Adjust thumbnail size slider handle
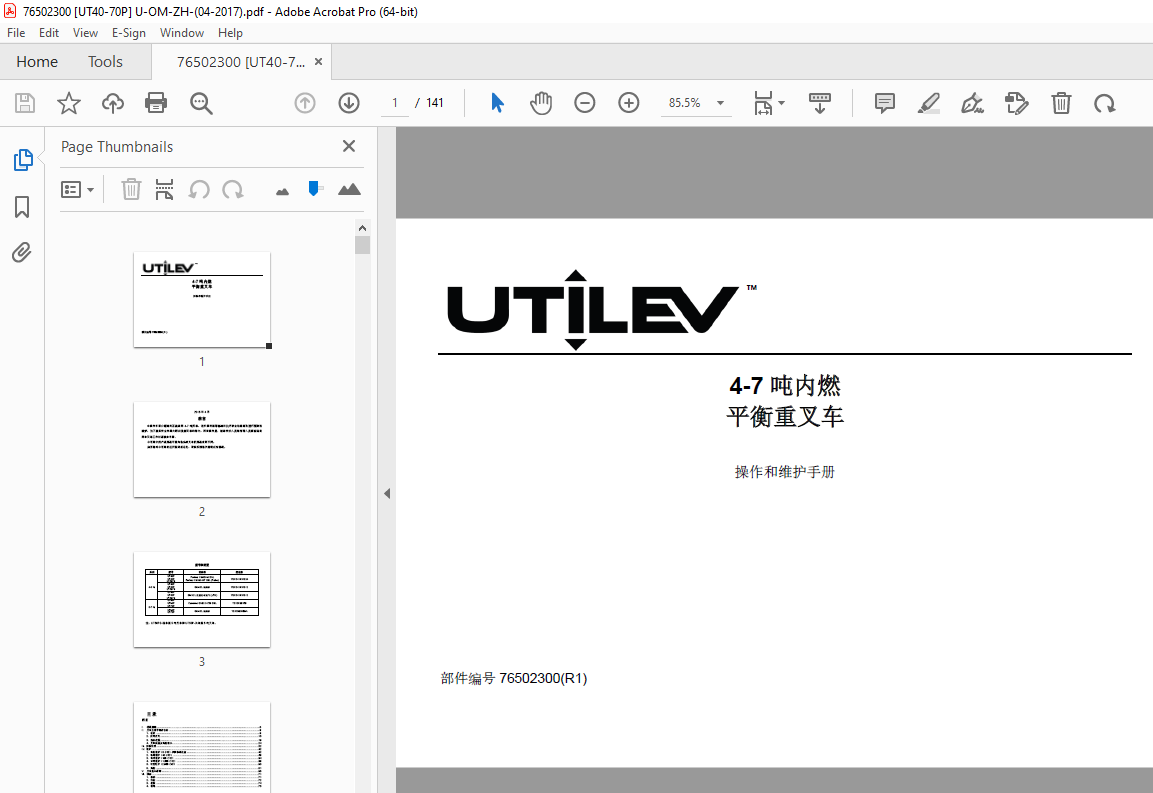The height and width of the screenshot is (793, 1153). click(315, 189)
